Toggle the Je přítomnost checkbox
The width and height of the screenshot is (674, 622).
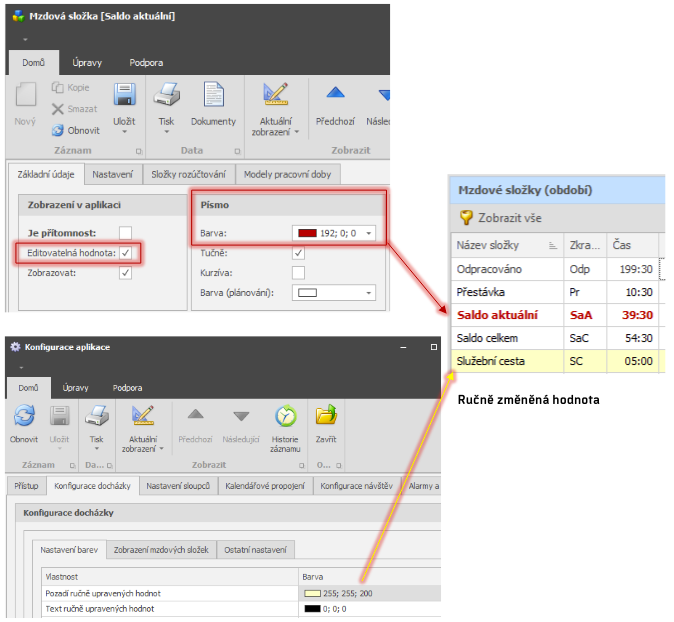126,233
